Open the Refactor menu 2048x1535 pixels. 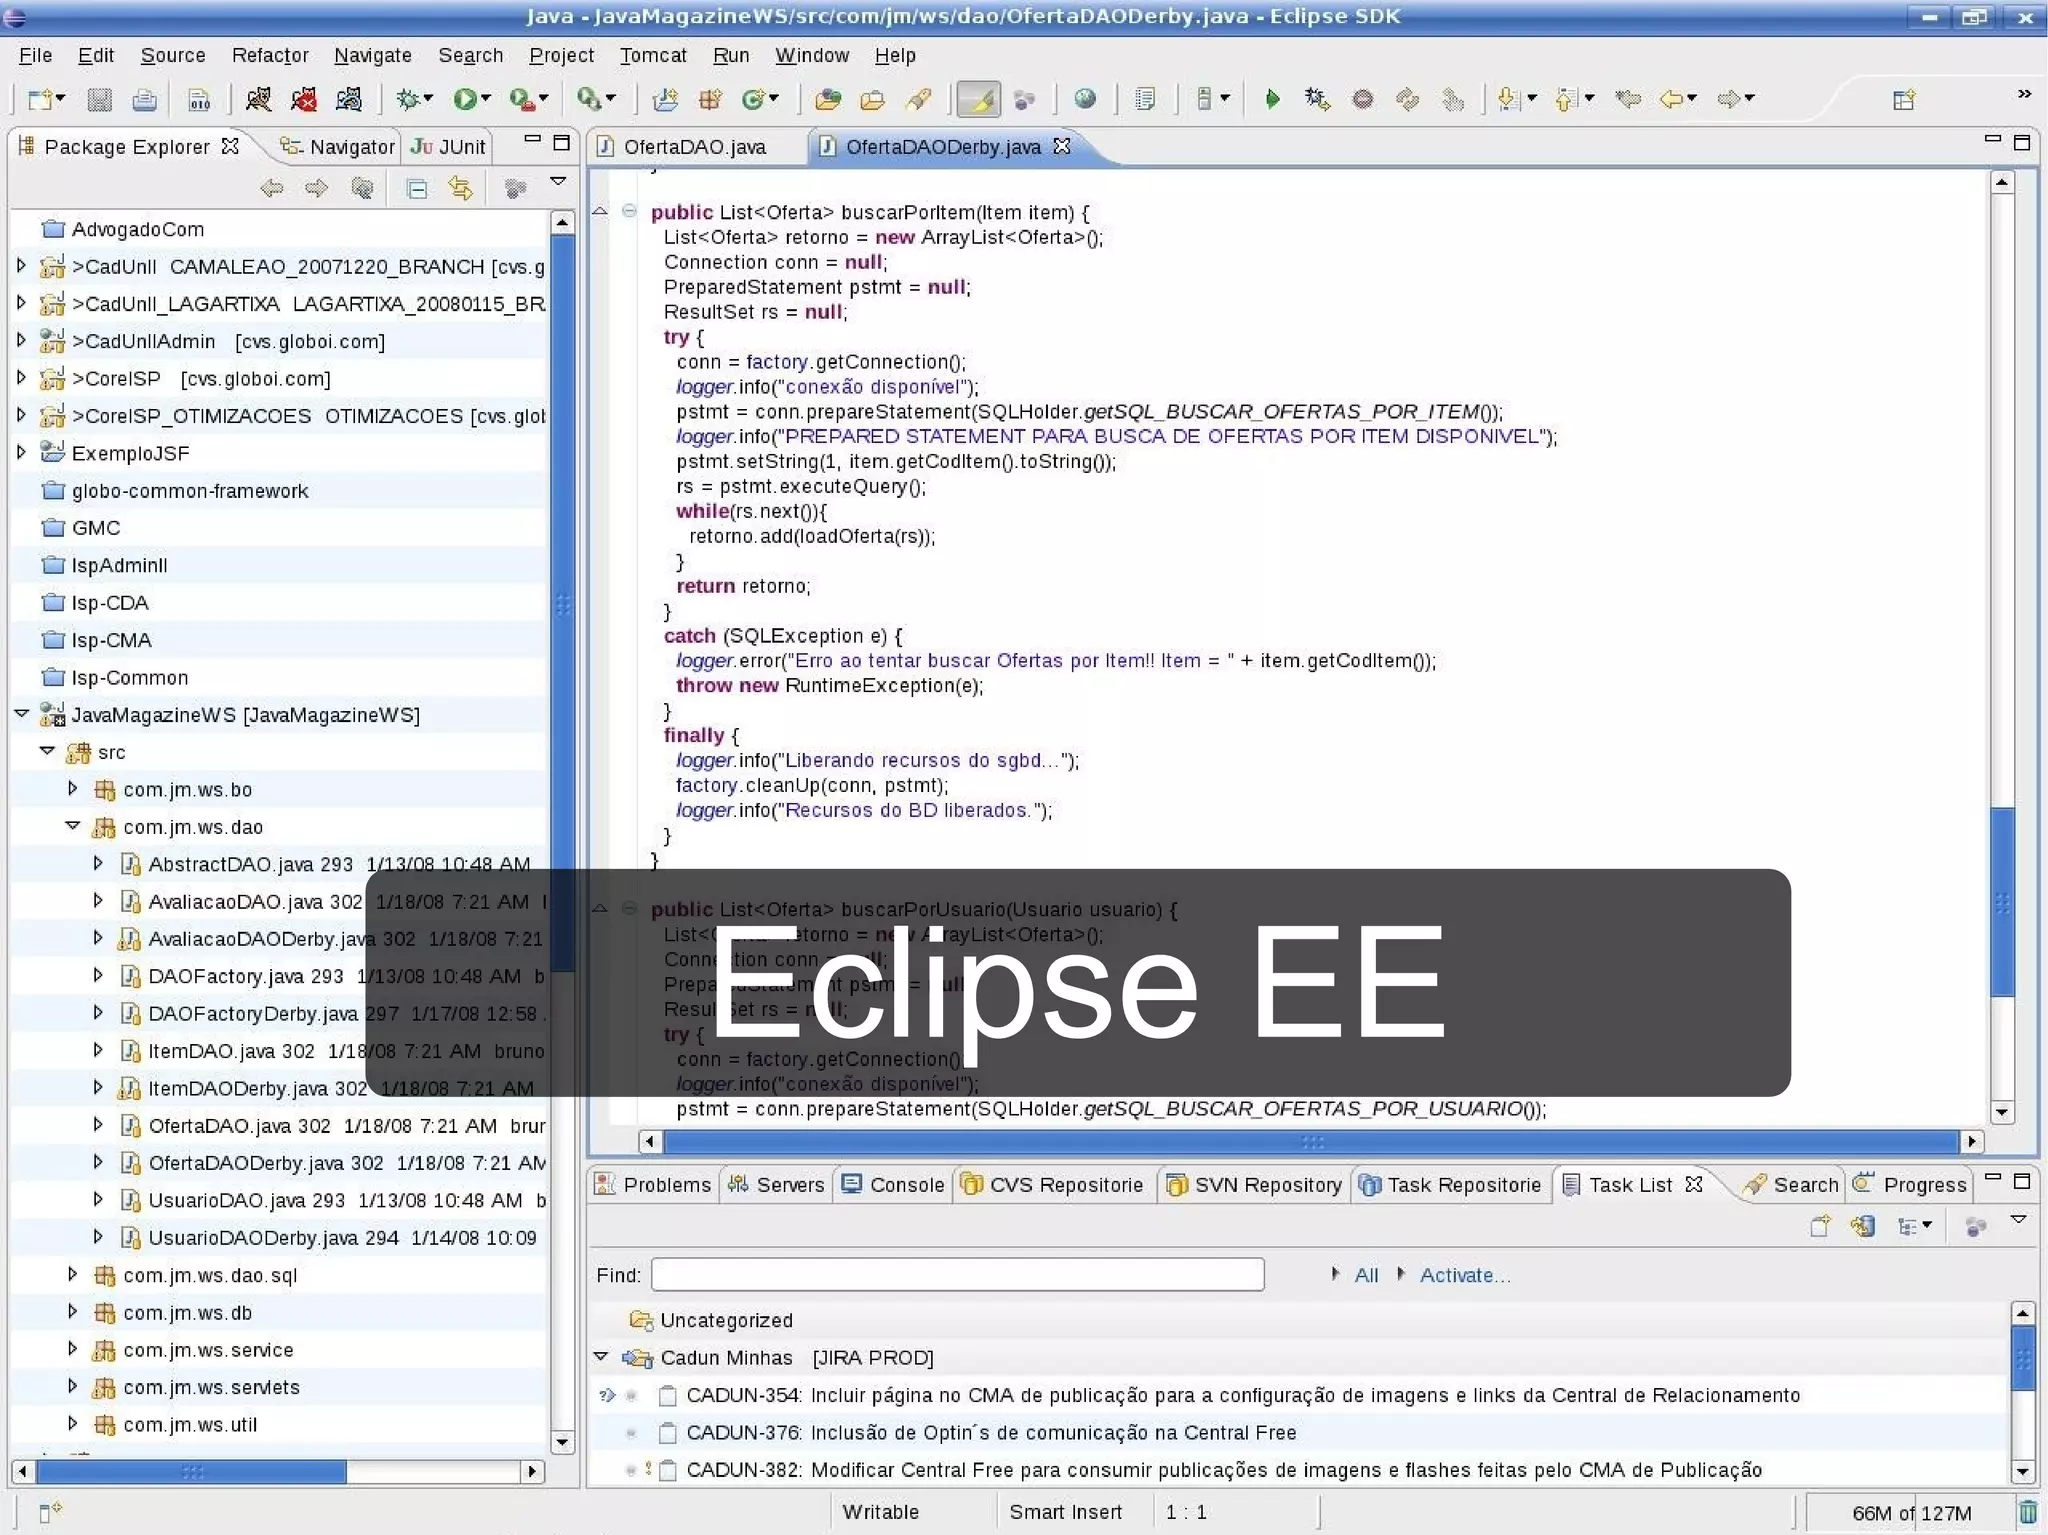270,55
